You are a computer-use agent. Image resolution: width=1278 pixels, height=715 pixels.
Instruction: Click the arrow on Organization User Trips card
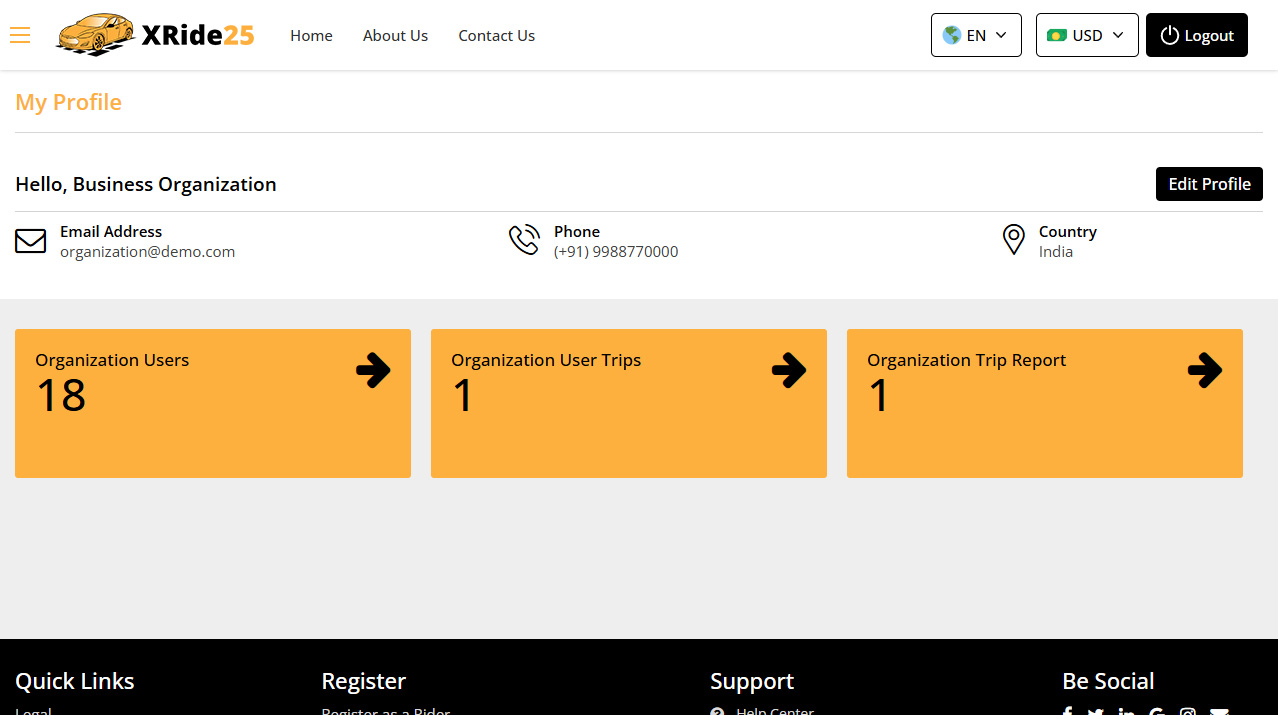coord(789,370)
